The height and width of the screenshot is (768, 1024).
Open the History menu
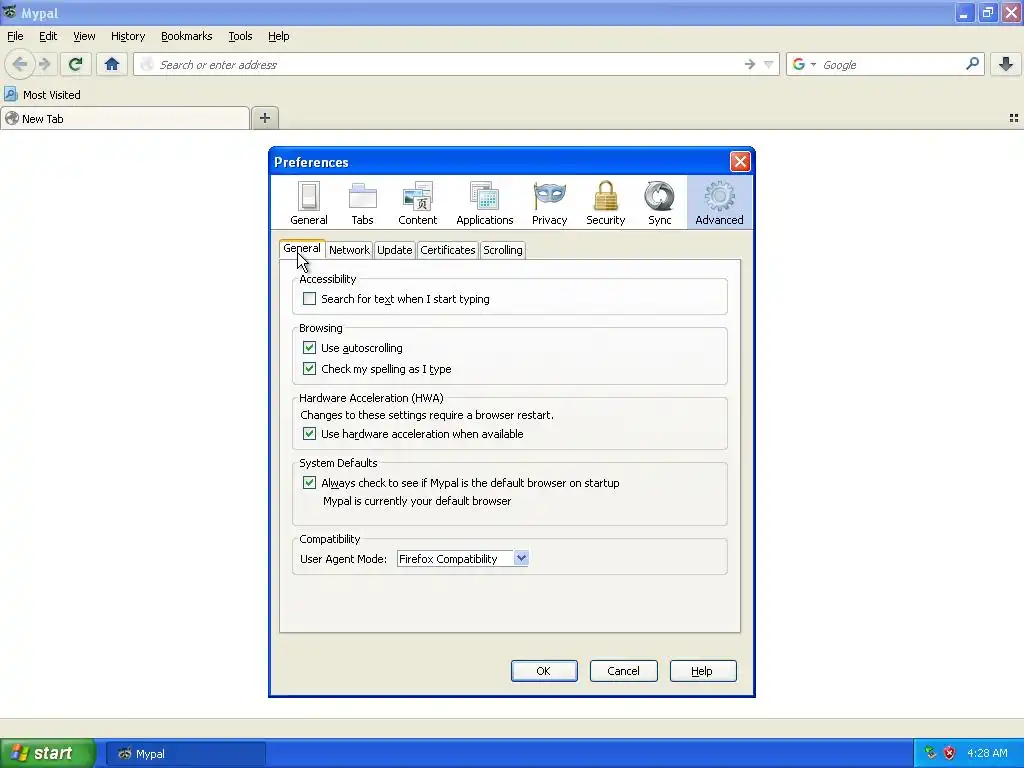coord(128,36)
